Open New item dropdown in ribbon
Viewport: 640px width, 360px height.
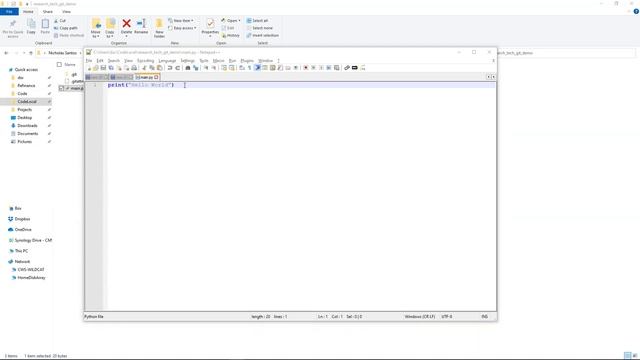point(181,20)
